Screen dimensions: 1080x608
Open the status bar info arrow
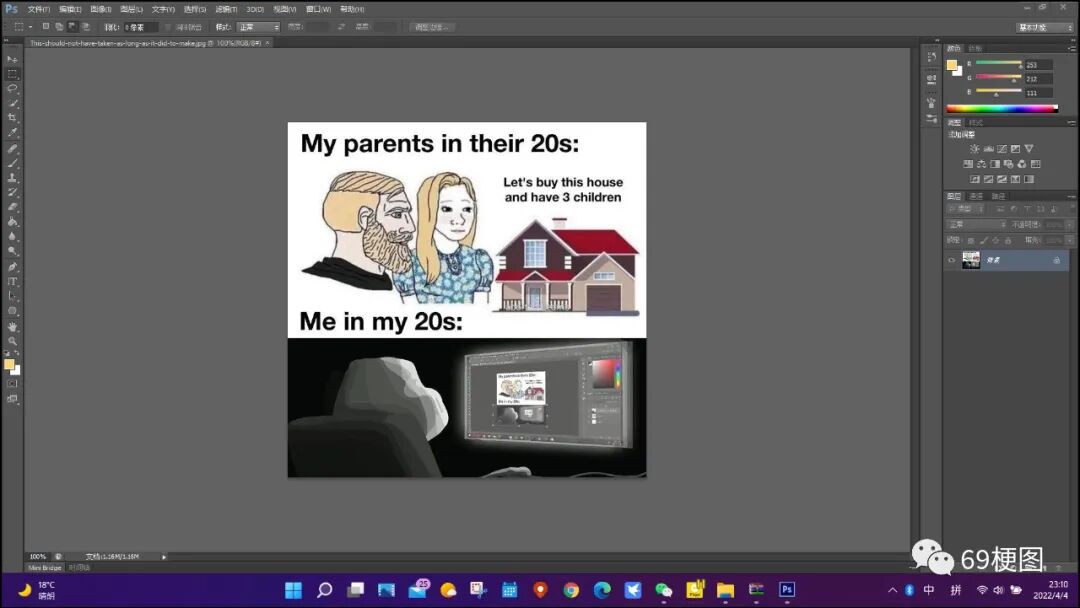tap(164, 556)
